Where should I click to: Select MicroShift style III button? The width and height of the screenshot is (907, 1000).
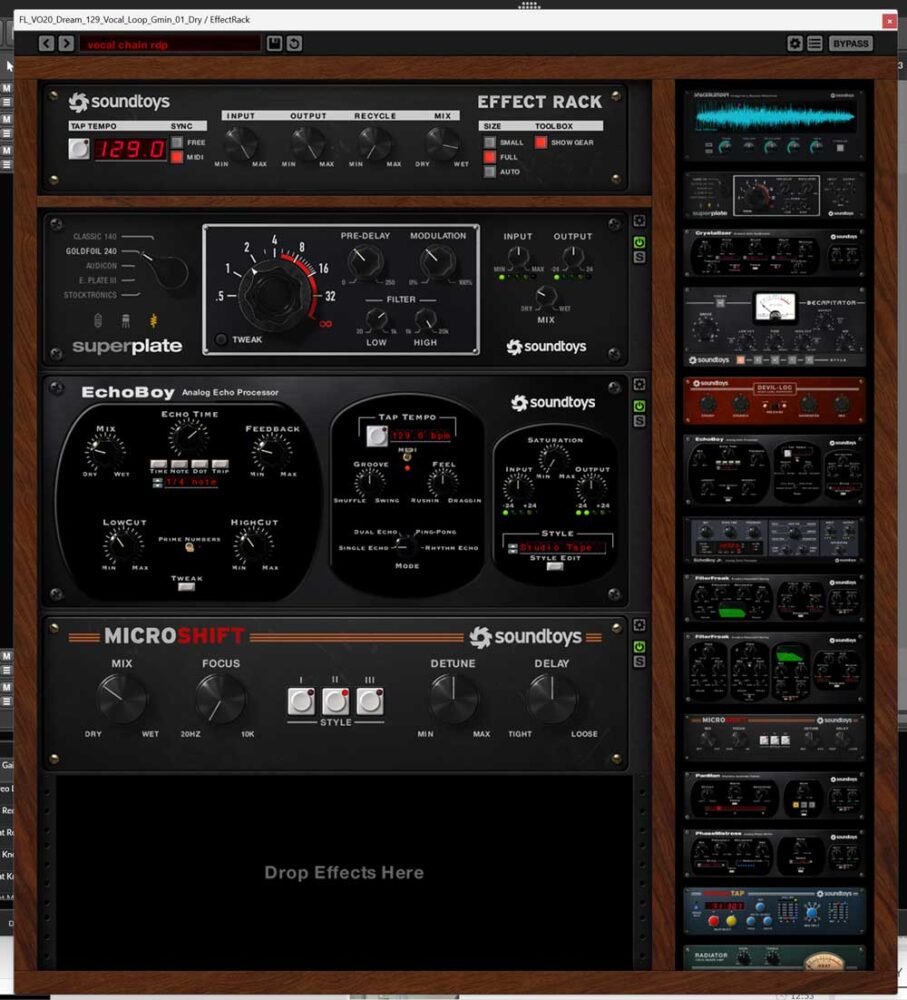click(370, 702)
